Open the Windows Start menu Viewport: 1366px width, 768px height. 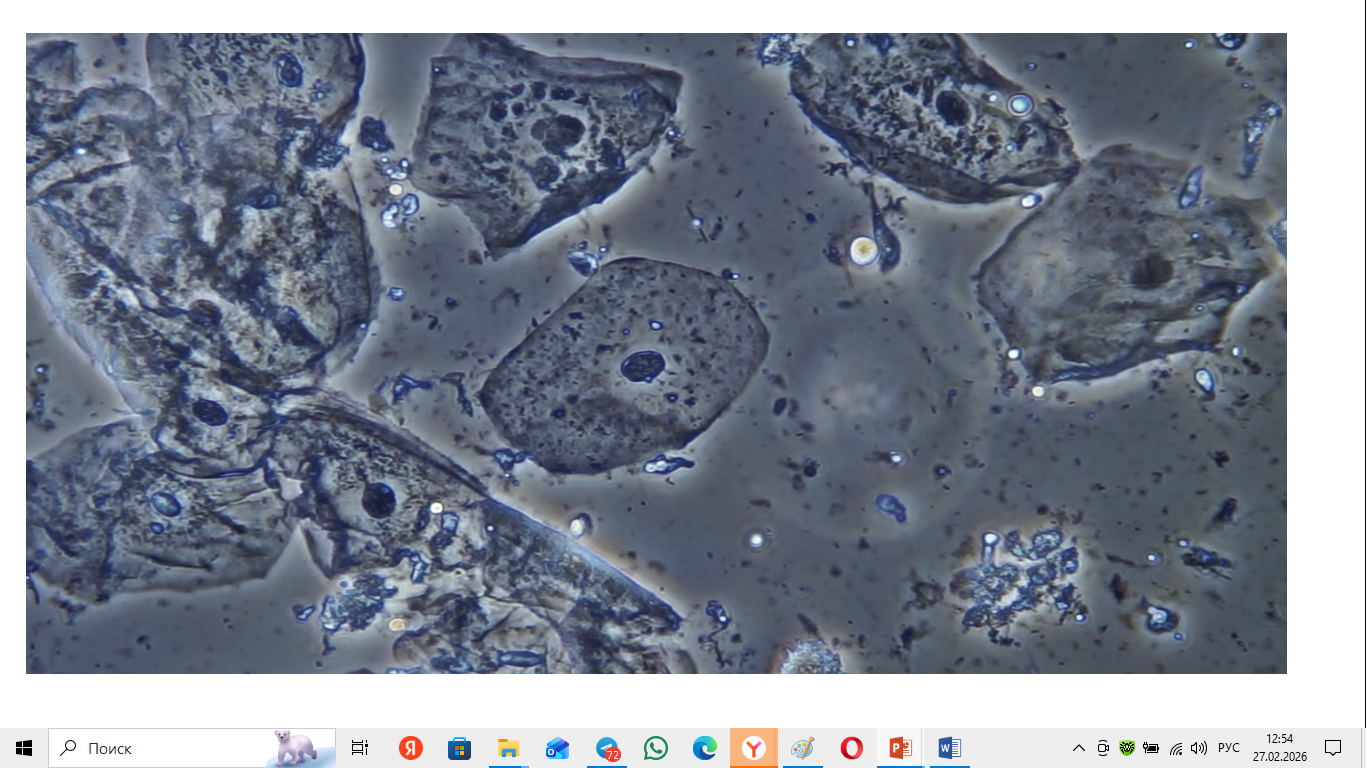coord(24,748)
